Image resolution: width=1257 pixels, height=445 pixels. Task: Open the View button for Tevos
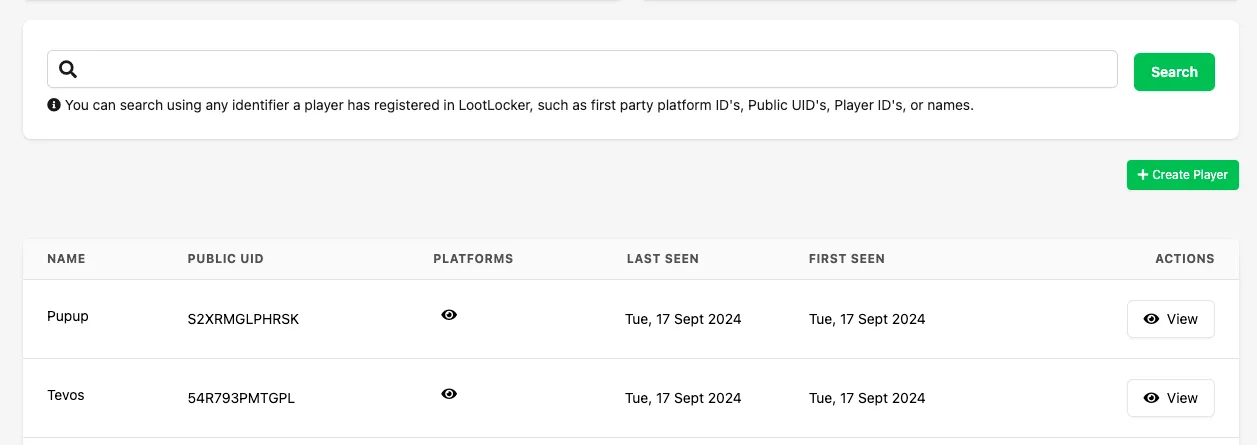(x=1170, y=398)
